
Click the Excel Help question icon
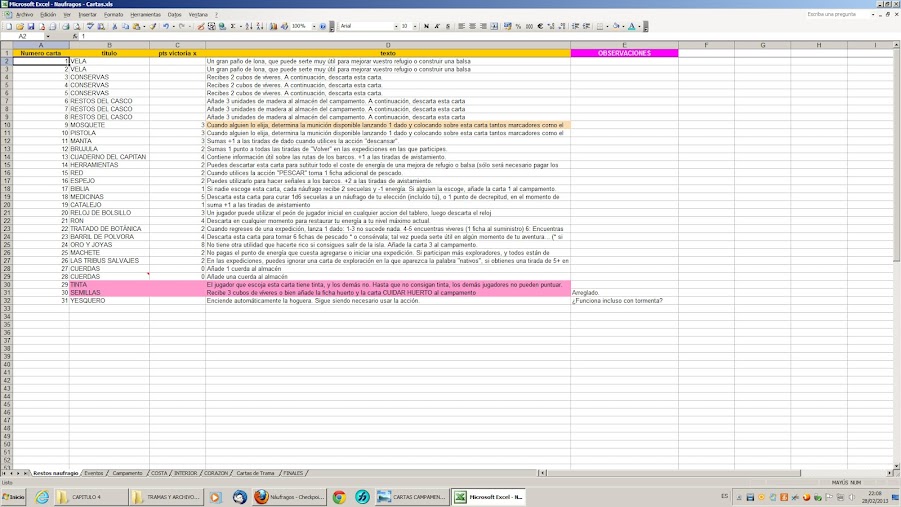(x=323, y=26)
